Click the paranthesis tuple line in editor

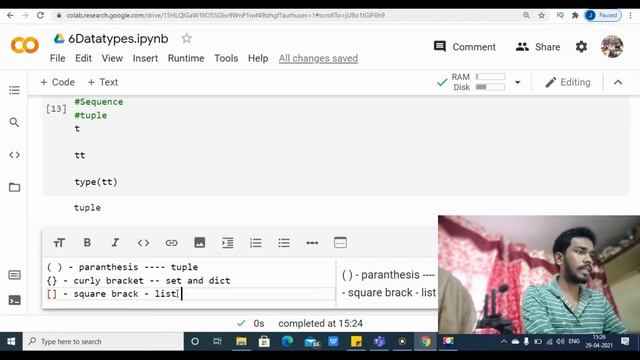(x=122, y=267)
